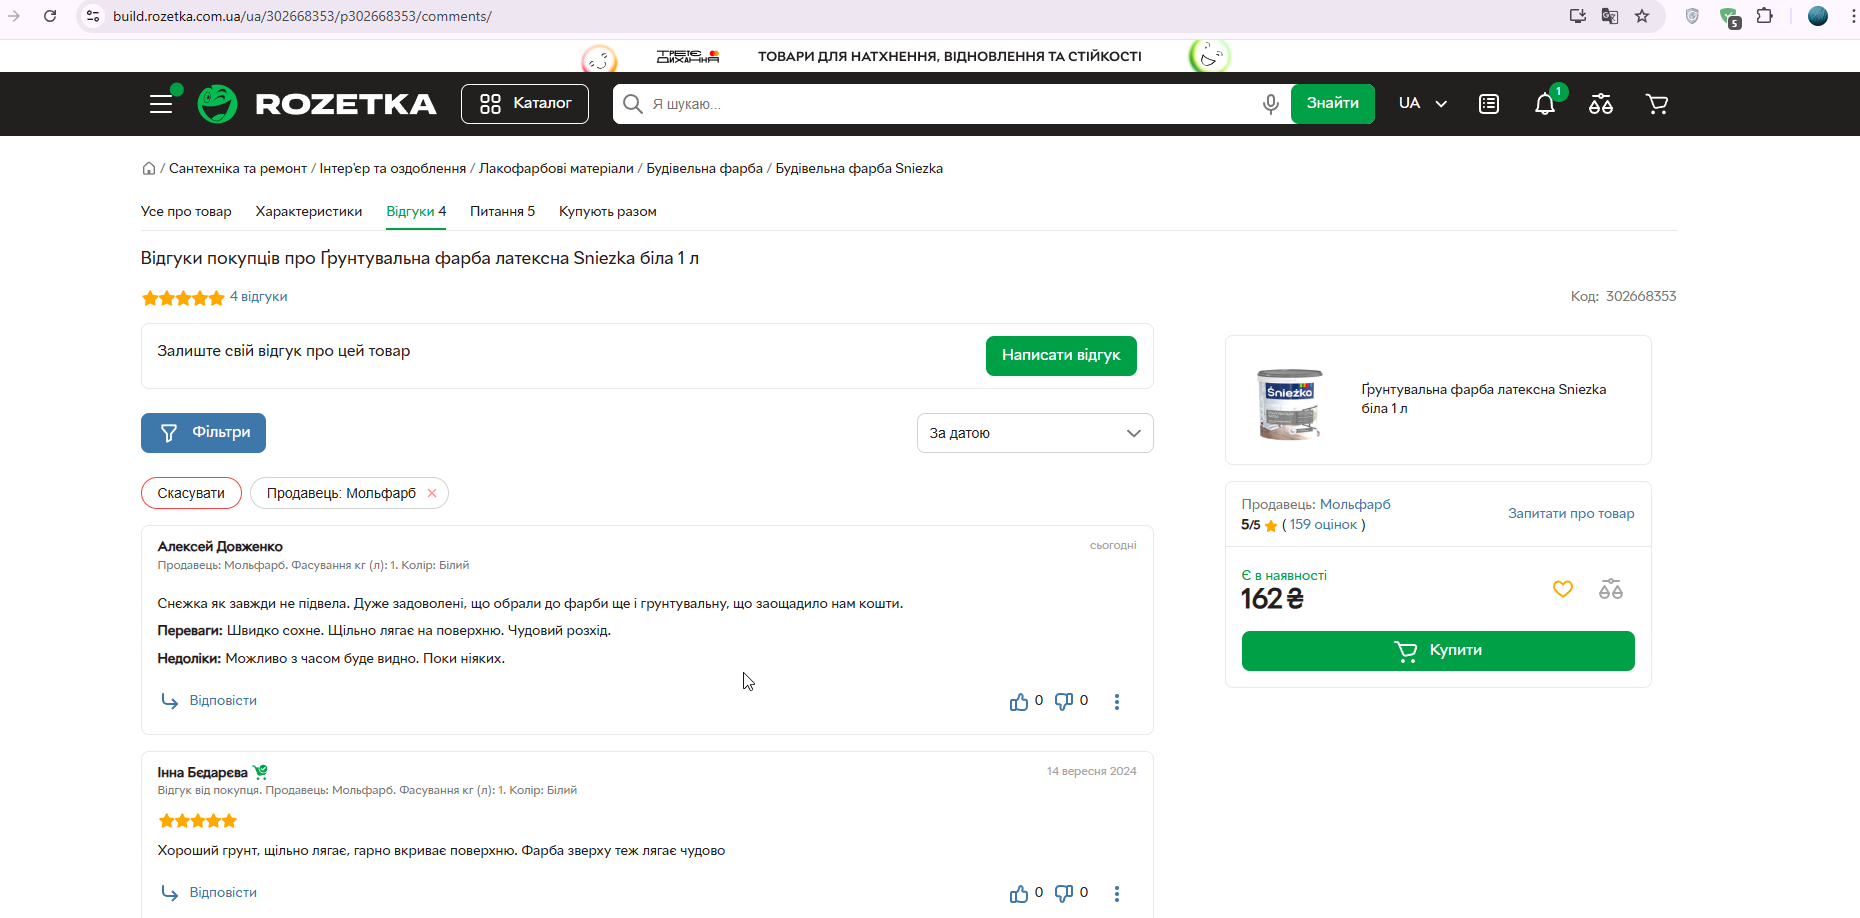This screenshot has height=918, width=1860.
Task: Remove the 'Продавець: Мольфарб' filter chip
Action: click(x=432, y=493)
